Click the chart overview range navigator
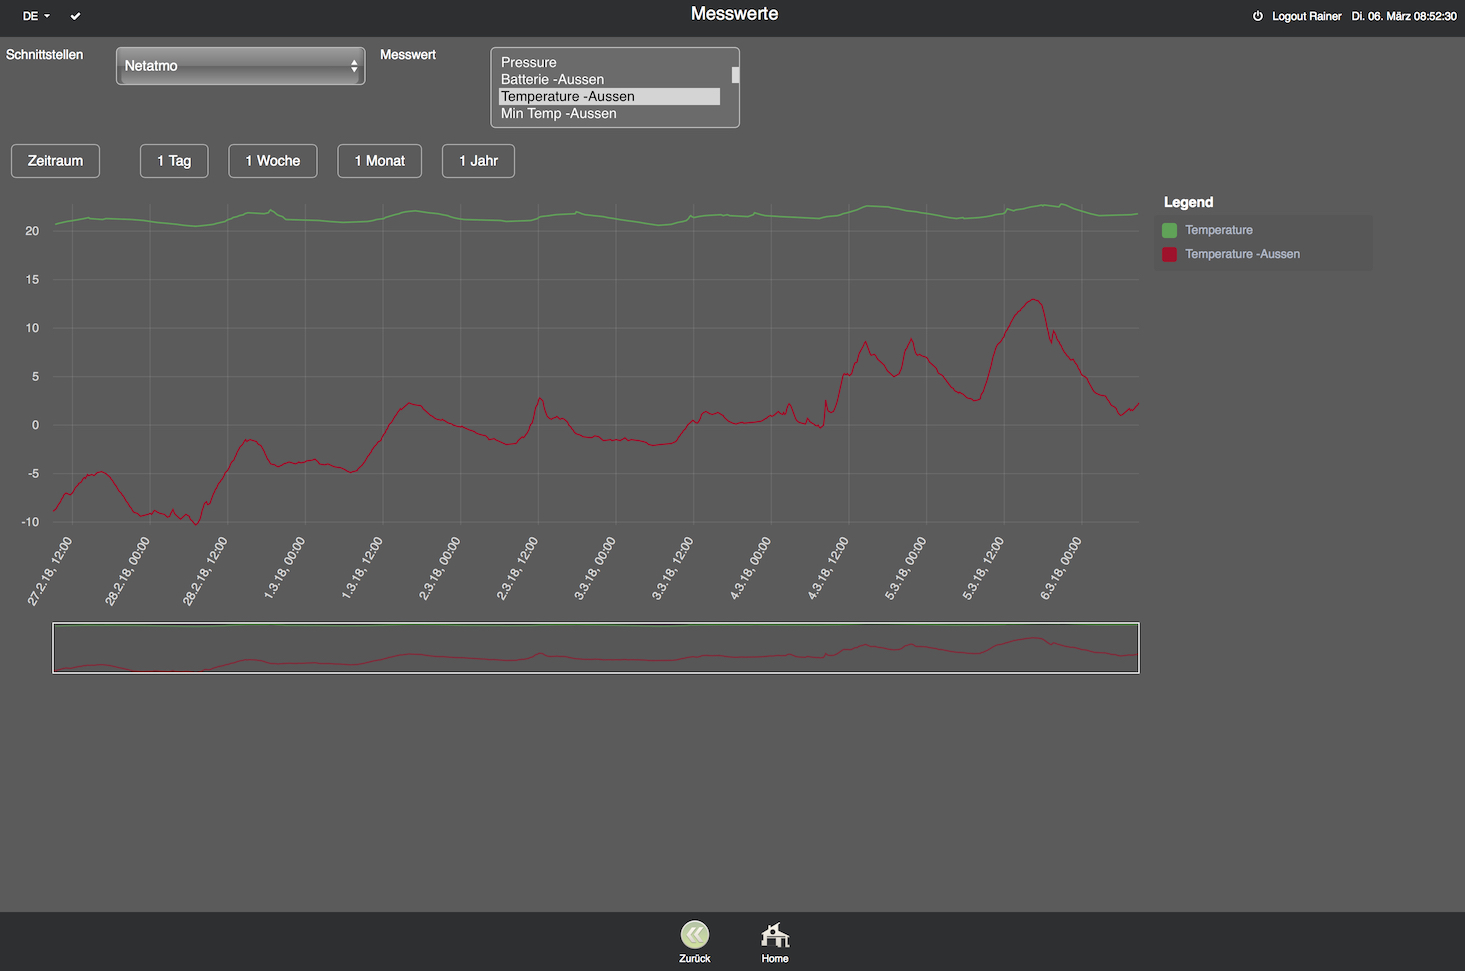Viewport: 1465px width, 971px height. click(595, 648)
